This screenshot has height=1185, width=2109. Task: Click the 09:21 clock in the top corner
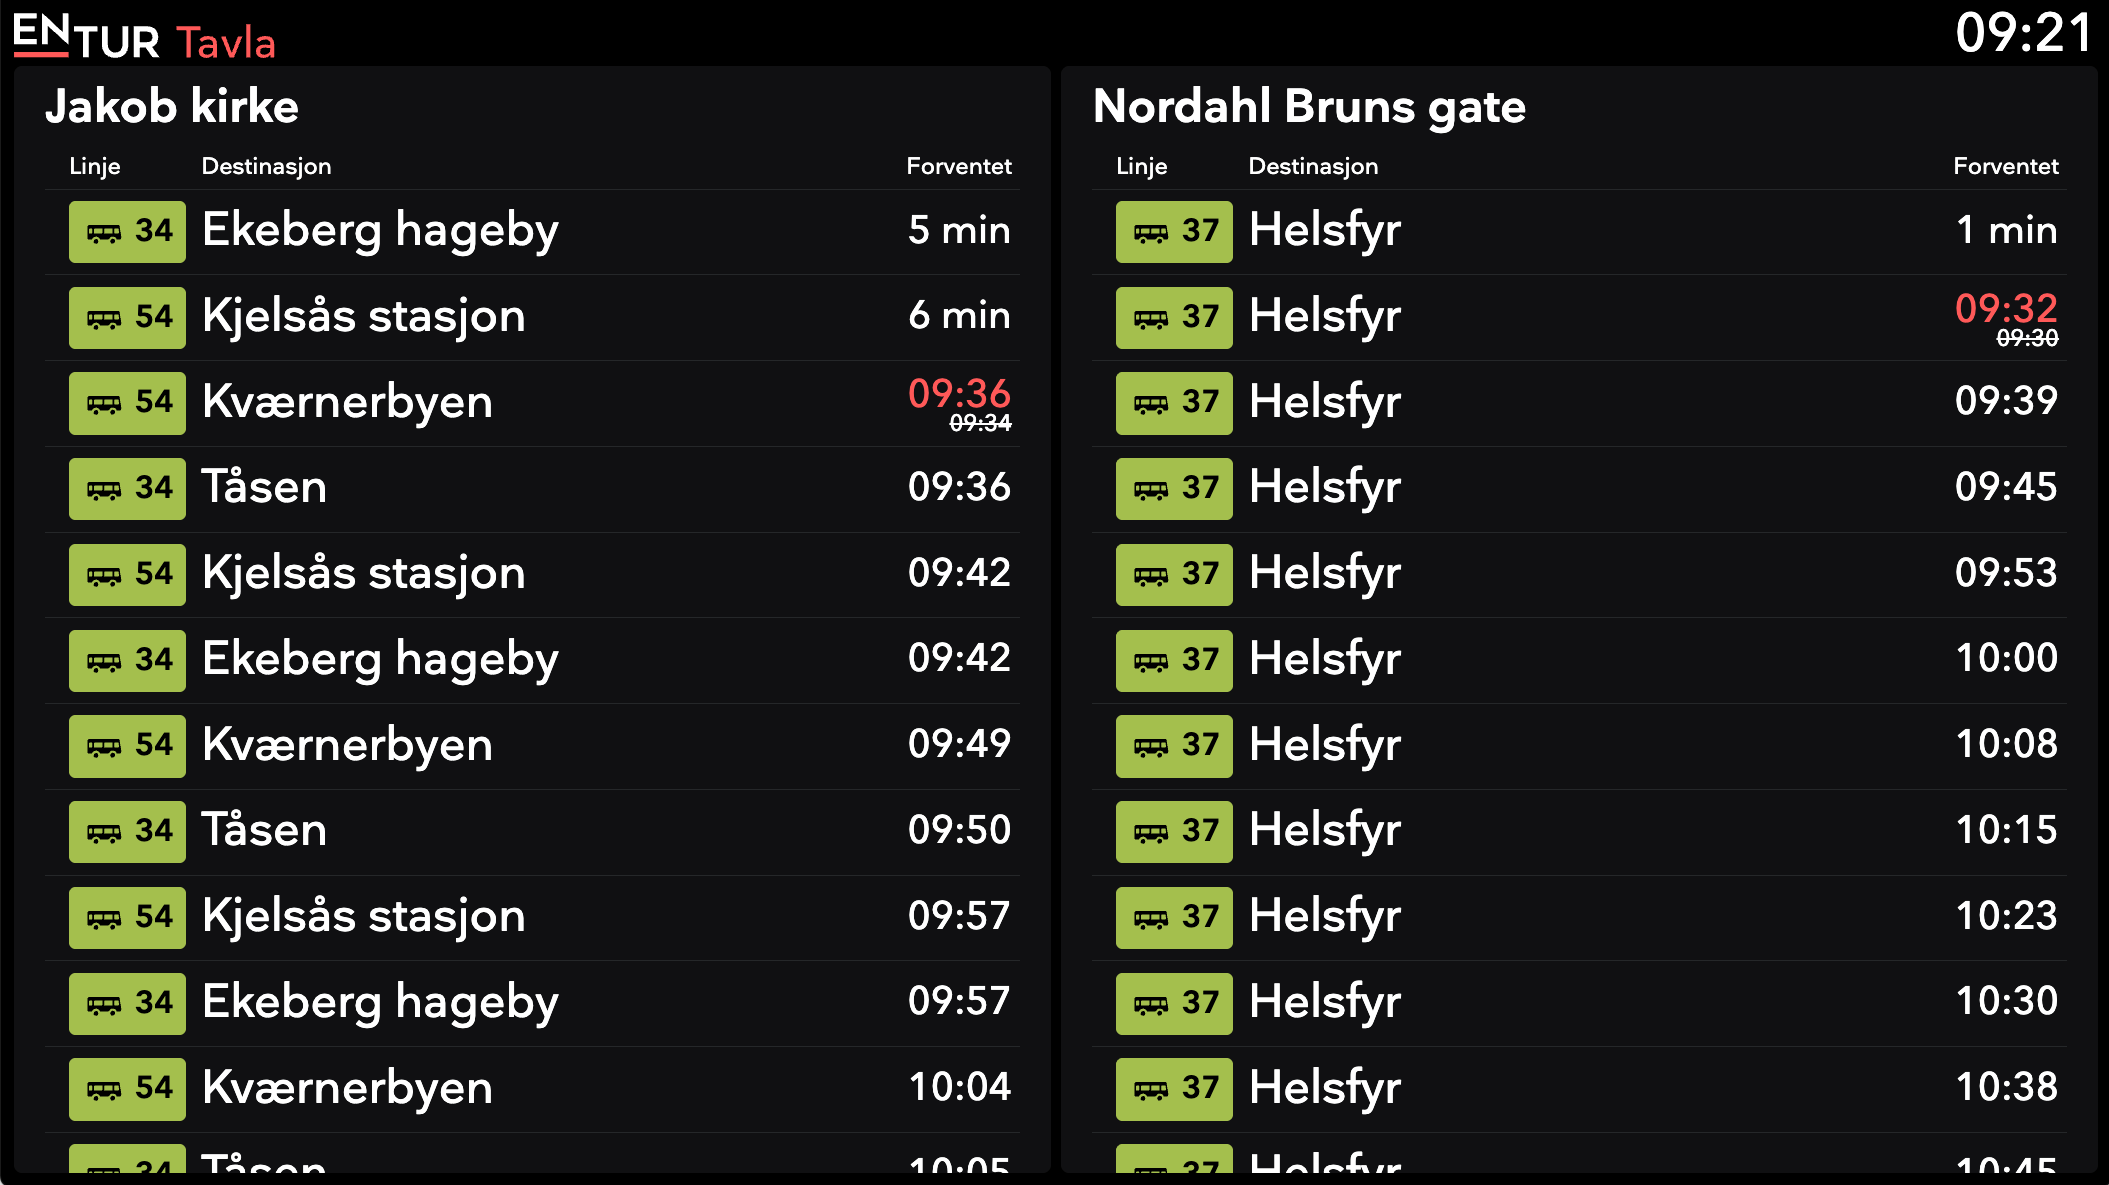(2023, 33)
